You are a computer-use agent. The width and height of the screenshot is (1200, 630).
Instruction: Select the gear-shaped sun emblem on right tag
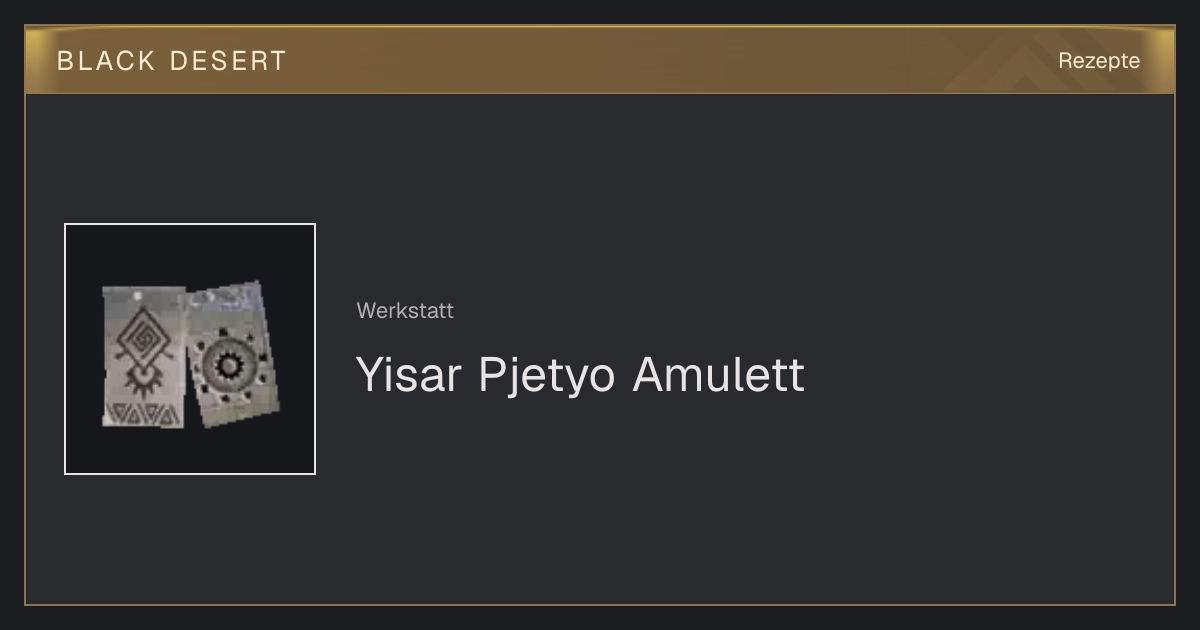point(230,365)
